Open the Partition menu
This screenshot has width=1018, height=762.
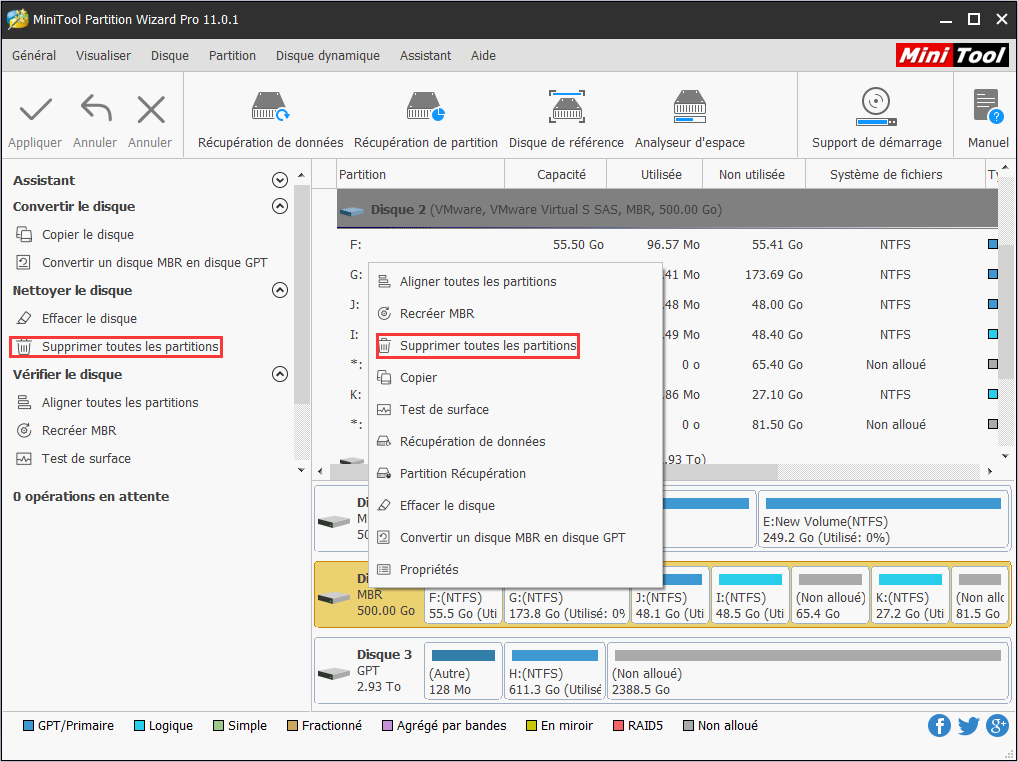[232, 56]
